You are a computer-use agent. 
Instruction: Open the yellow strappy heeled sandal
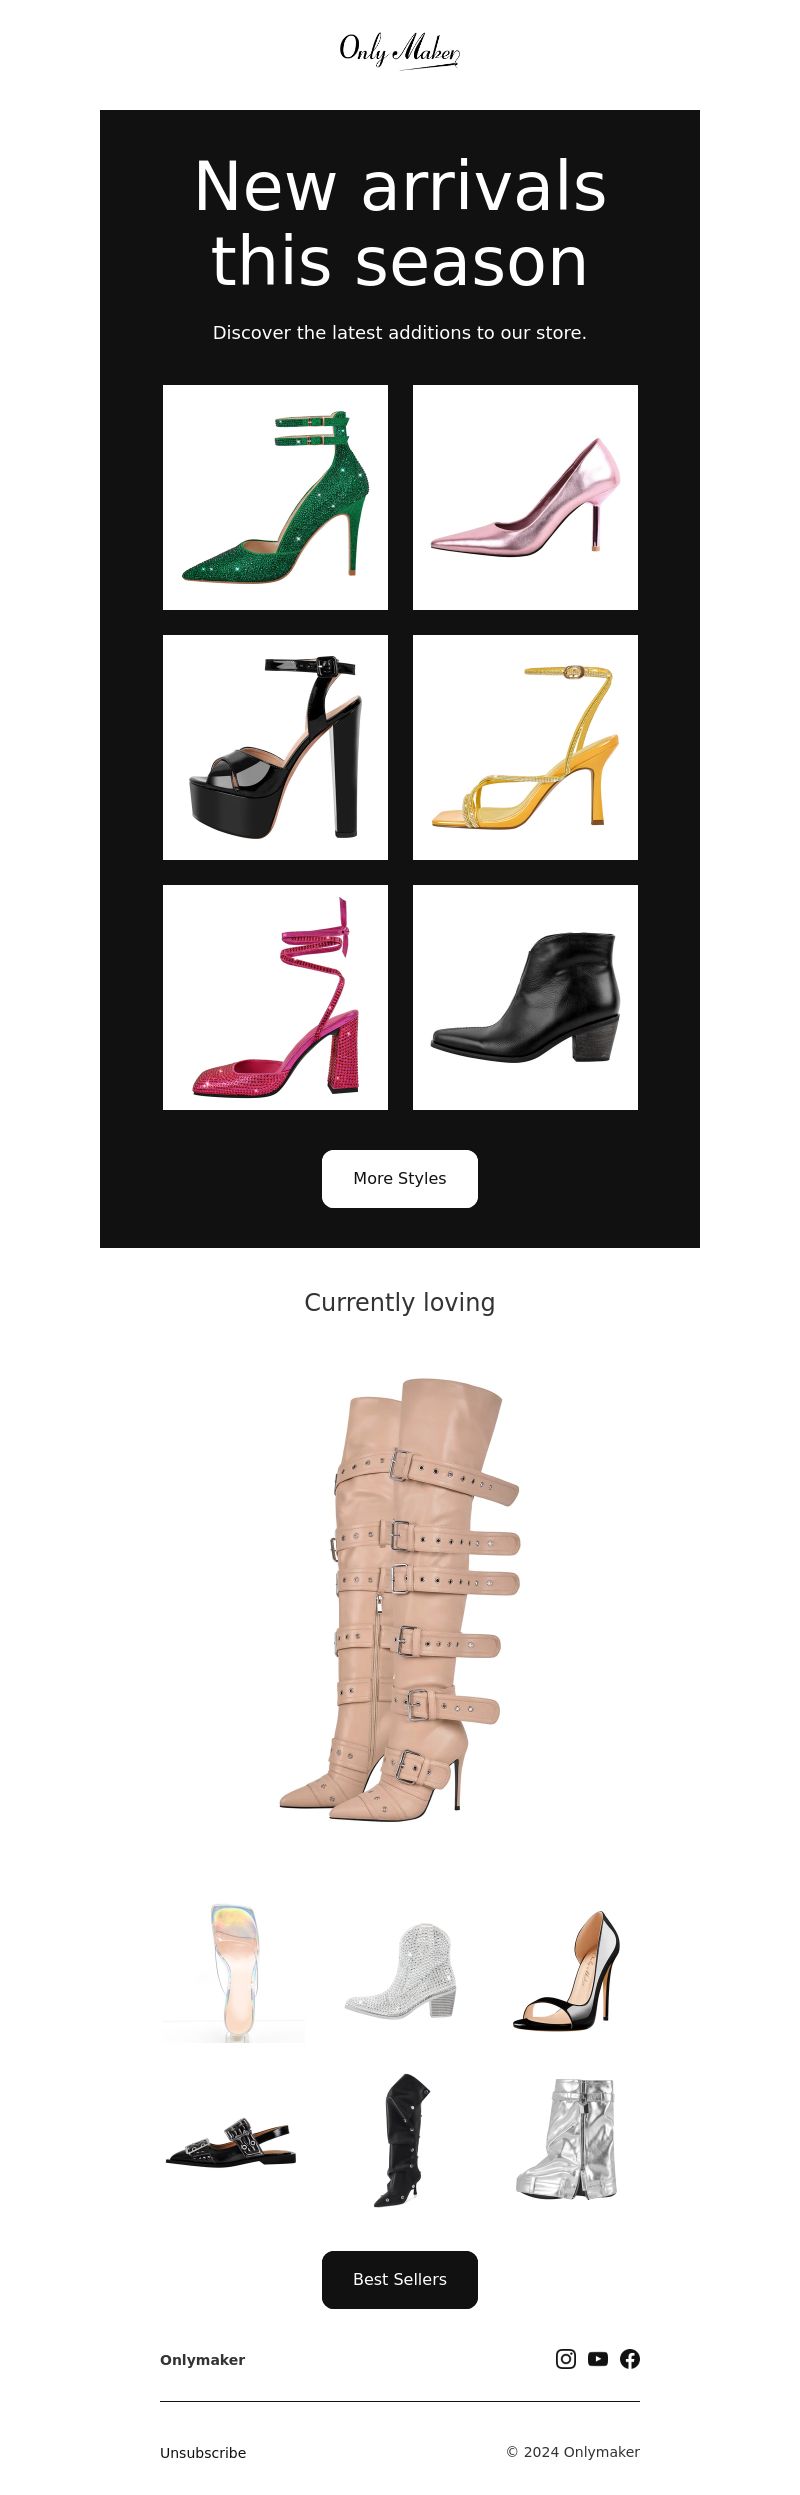click(525, 747)
